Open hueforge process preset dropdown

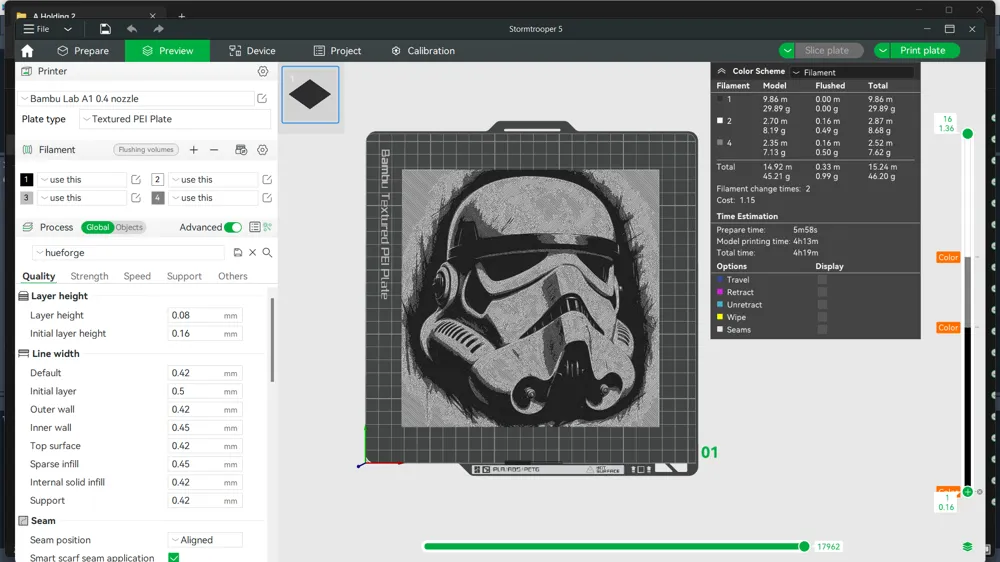(128, 253)
